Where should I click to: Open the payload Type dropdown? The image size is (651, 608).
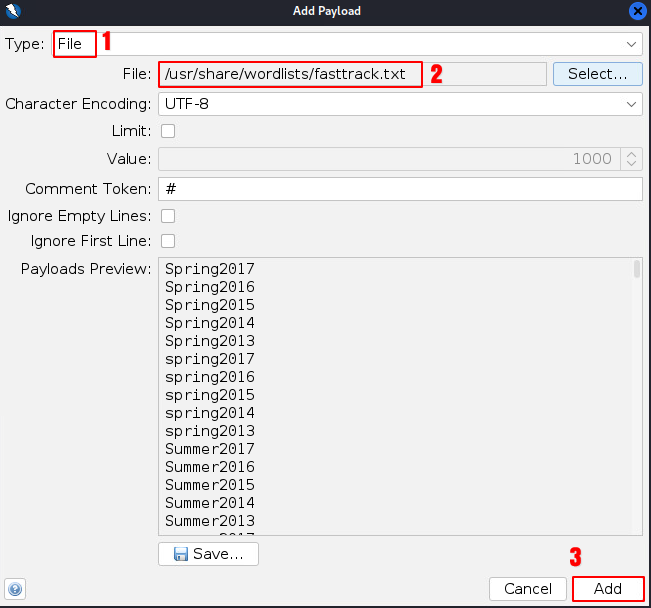click(631, 44)
